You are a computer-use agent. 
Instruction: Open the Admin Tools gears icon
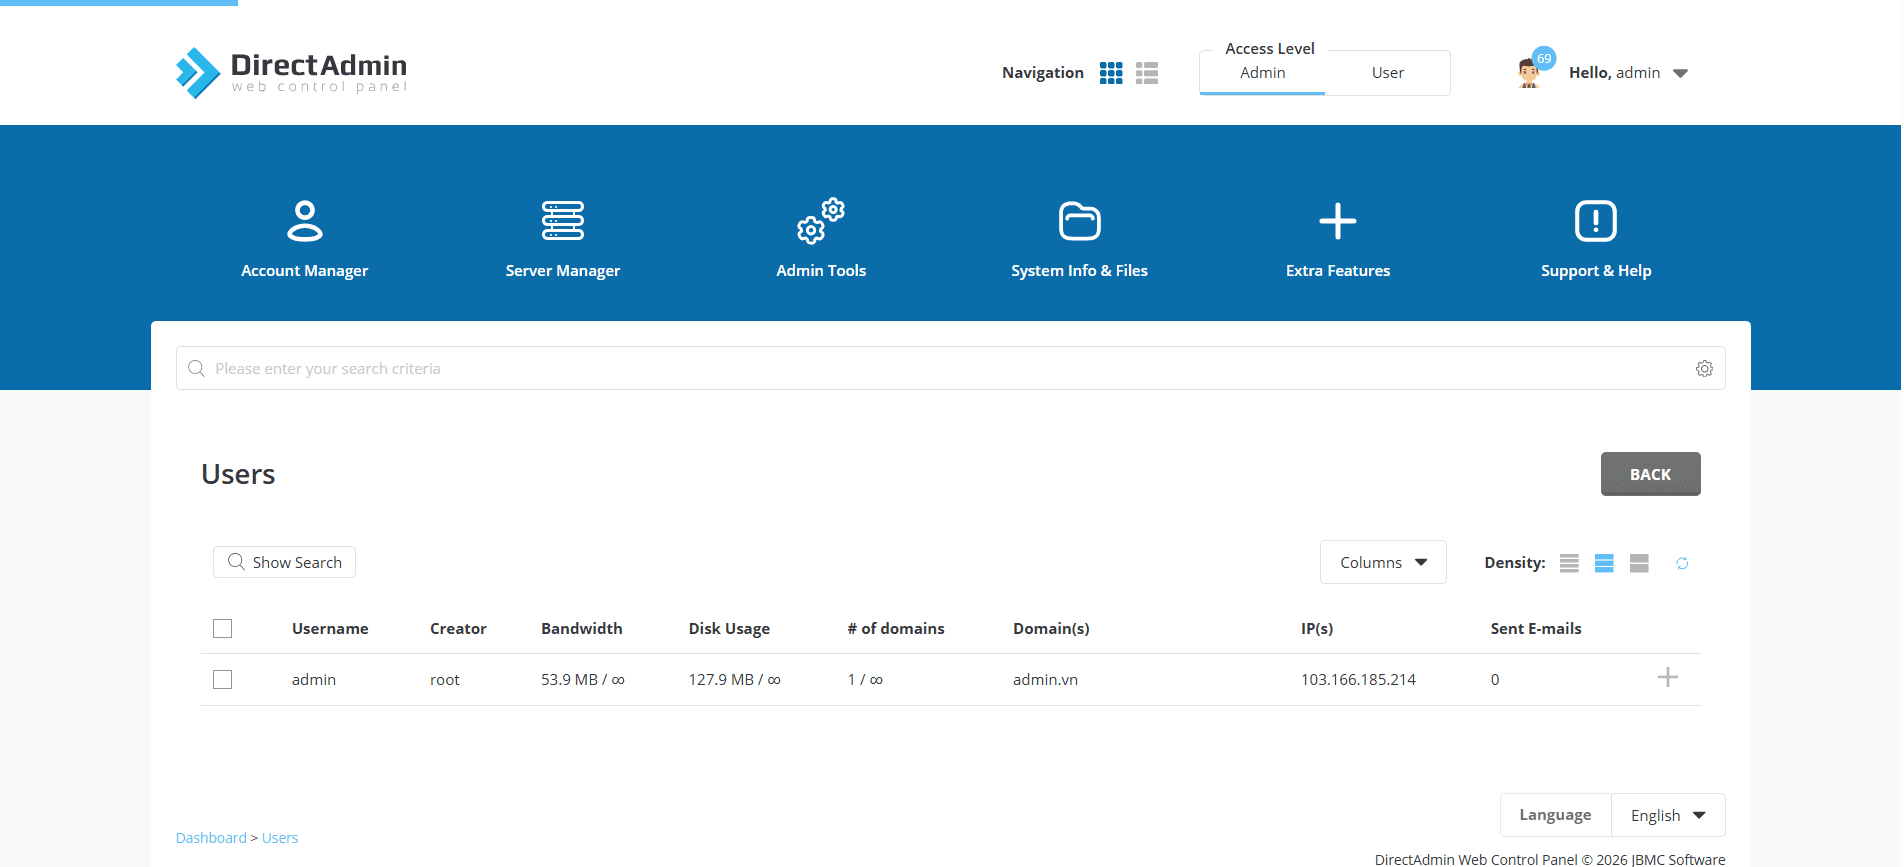pos(820,221)
